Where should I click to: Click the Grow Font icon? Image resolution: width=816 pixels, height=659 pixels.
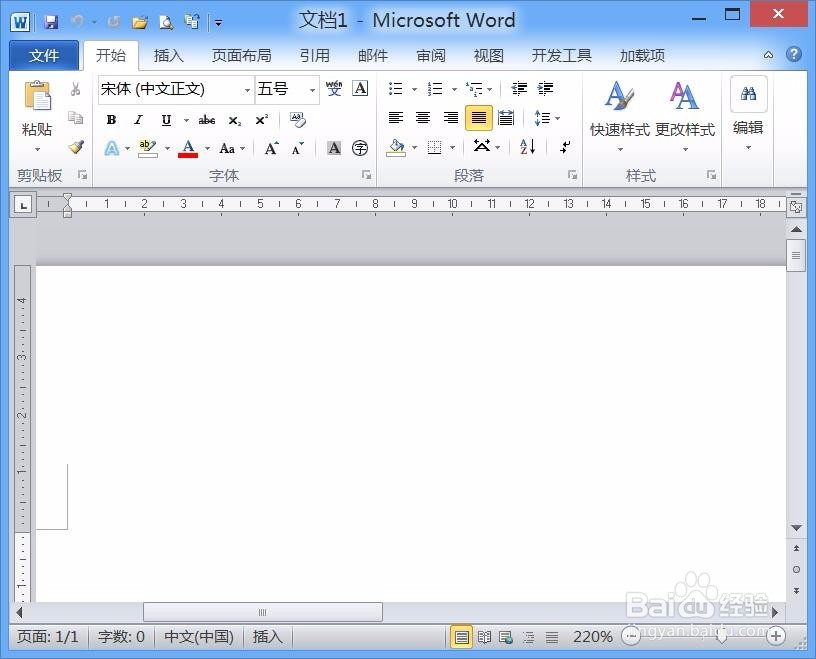pos(271,148)
